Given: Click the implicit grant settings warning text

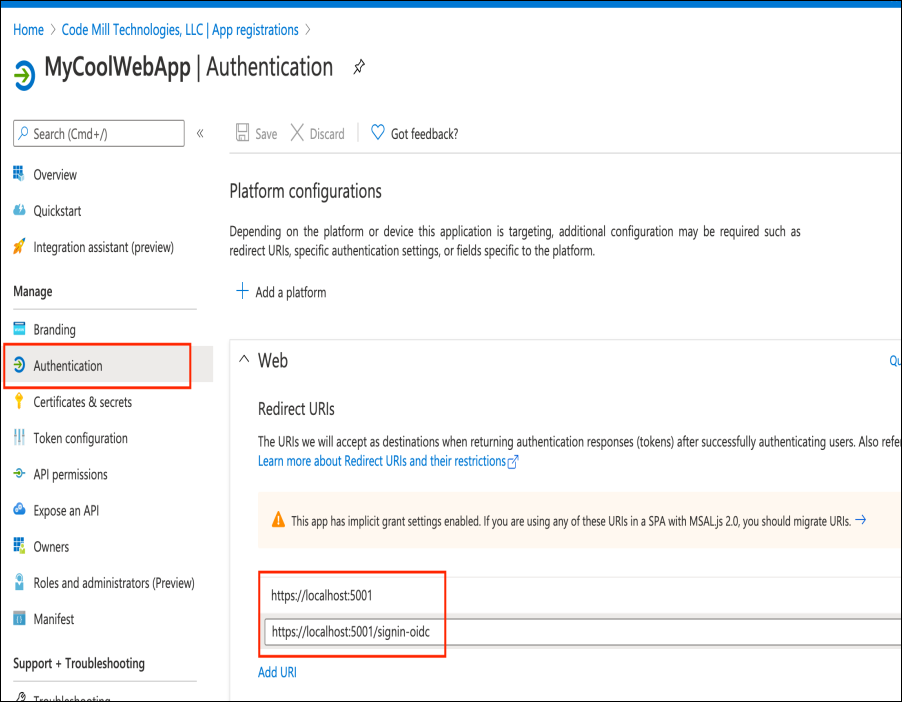Looking at the screenshot, I should 571,521.
